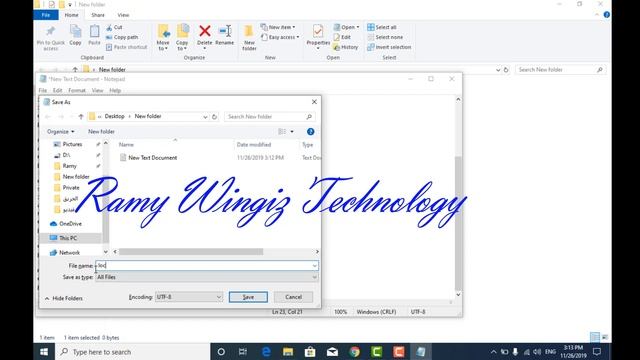Image resolution: width=640 pixels, height=360 pixels.
Task: Open the New item dropdown in ribbon
Action: (x=278, y=27)
